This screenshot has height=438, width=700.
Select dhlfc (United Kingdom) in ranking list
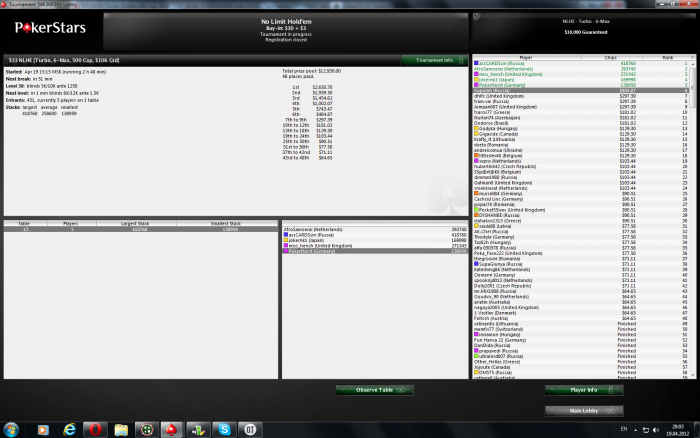582,96
